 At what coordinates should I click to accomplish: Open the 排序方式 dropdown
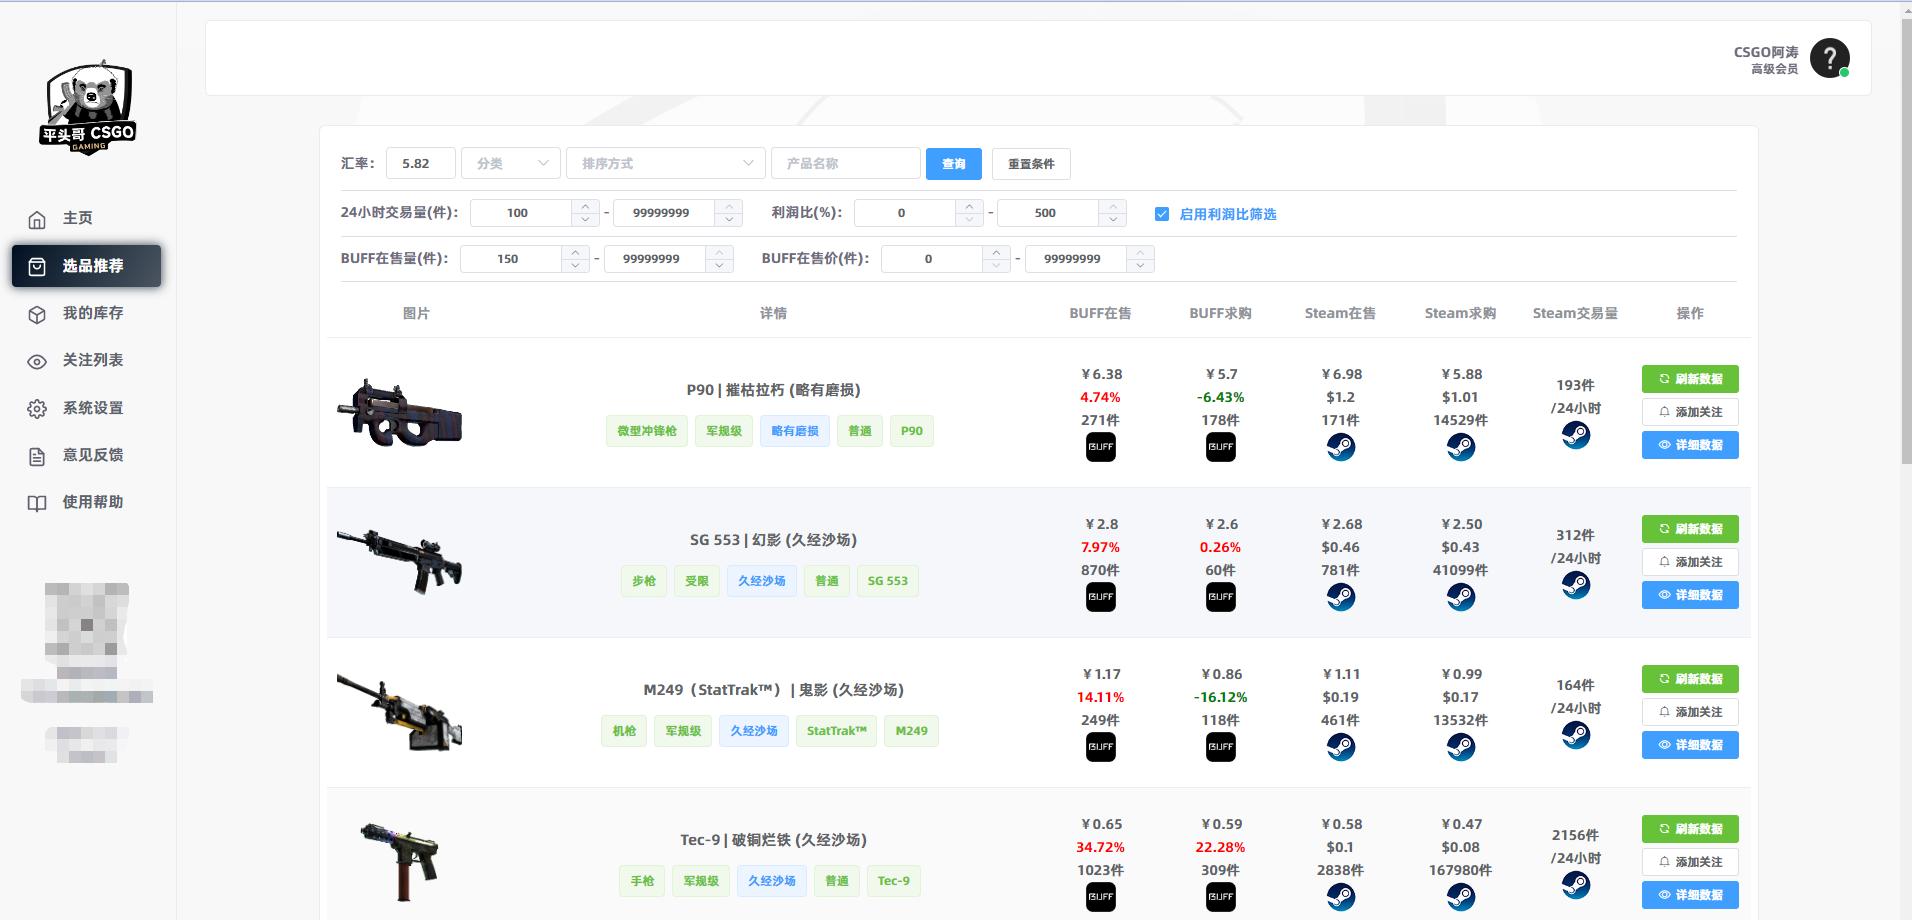(x=664, y=163)
